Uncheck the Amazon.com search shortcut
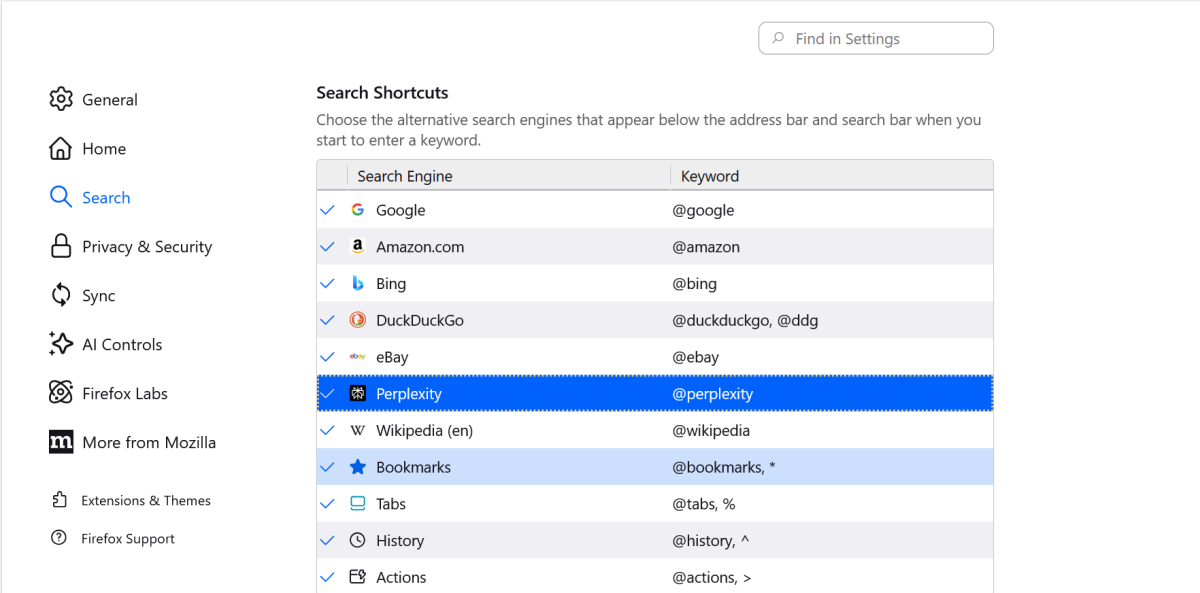The image size is (1200, 593). coord(327,246)
